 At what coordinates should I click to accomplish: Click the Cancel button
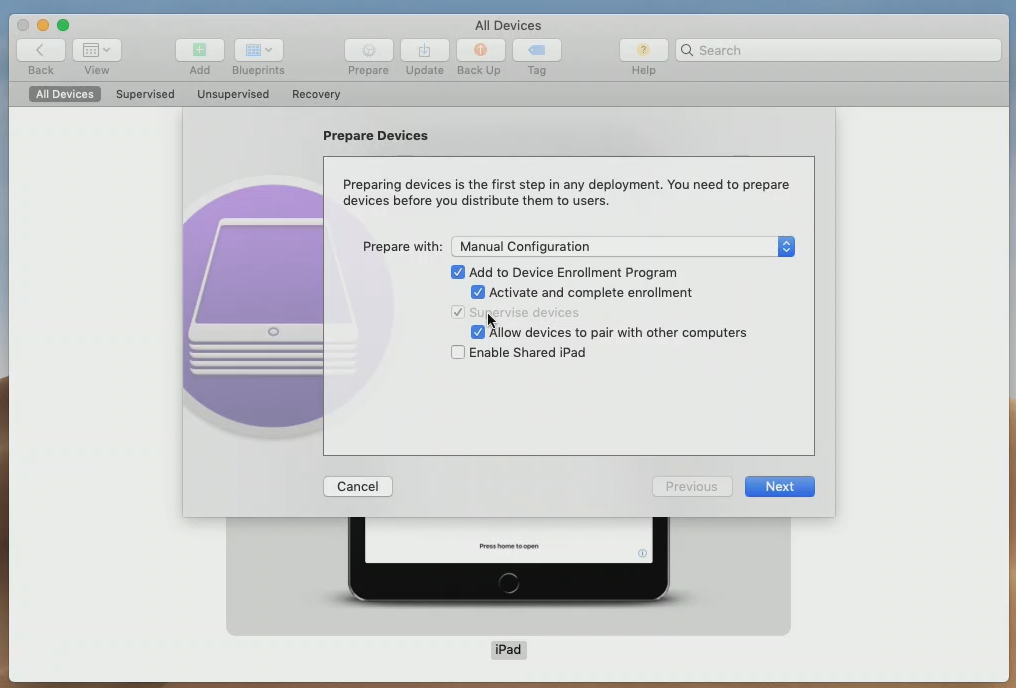click(358, 487)
